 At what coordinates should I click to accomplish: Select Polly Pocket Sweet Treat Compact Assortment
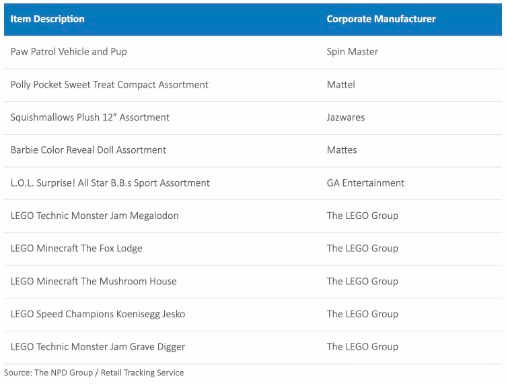pos(109,84)
